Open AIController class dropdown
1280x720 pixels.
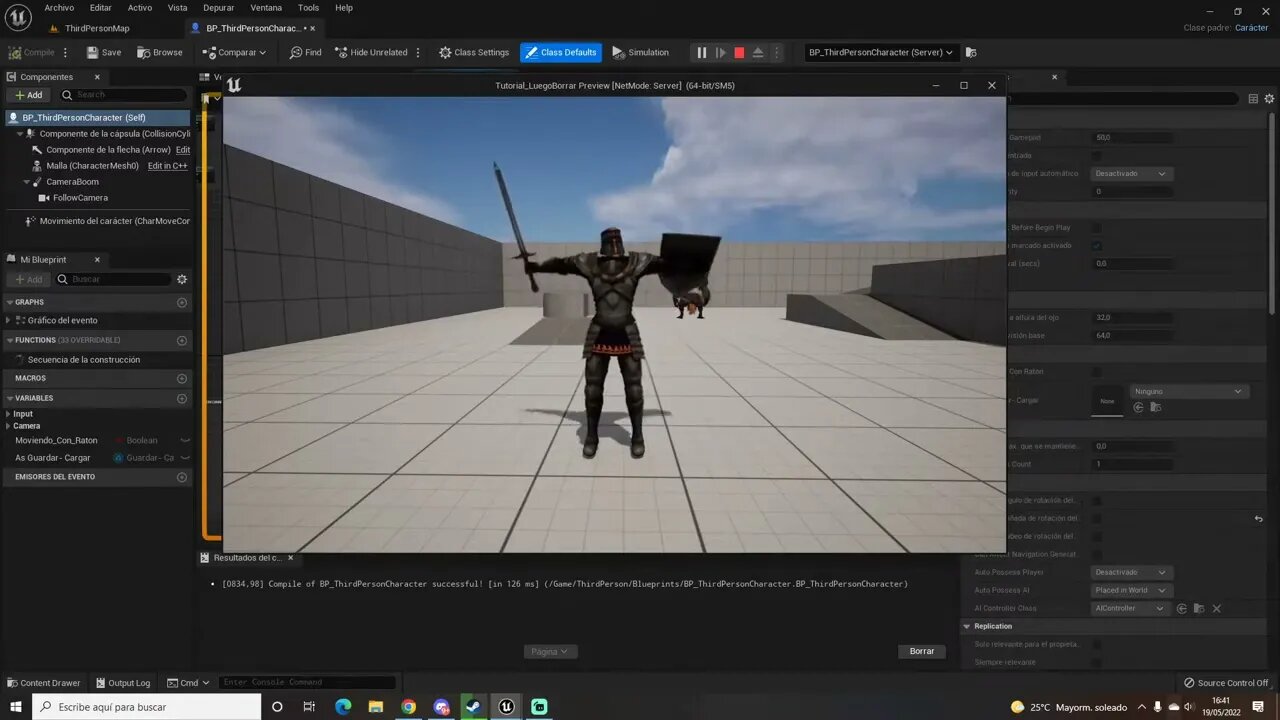(x=1131, y=608)
